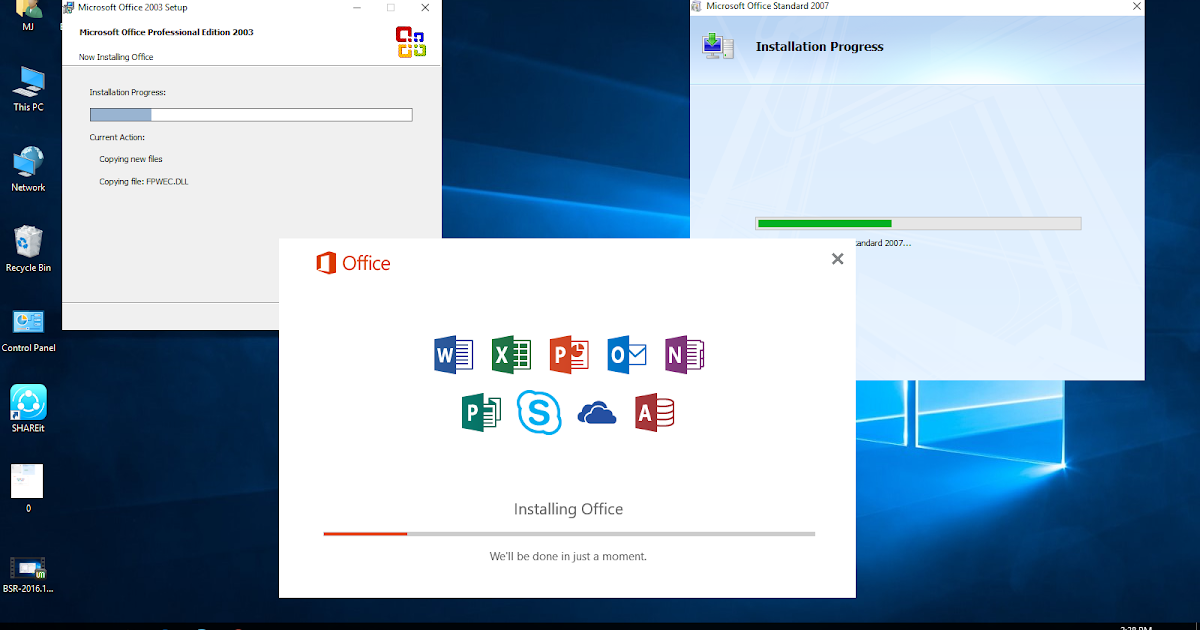The width and height of the screenshot is (1200, 630).
Task: Click the Publisher icon in the installer
Action: pyautogui.click(x=481, y=412)
